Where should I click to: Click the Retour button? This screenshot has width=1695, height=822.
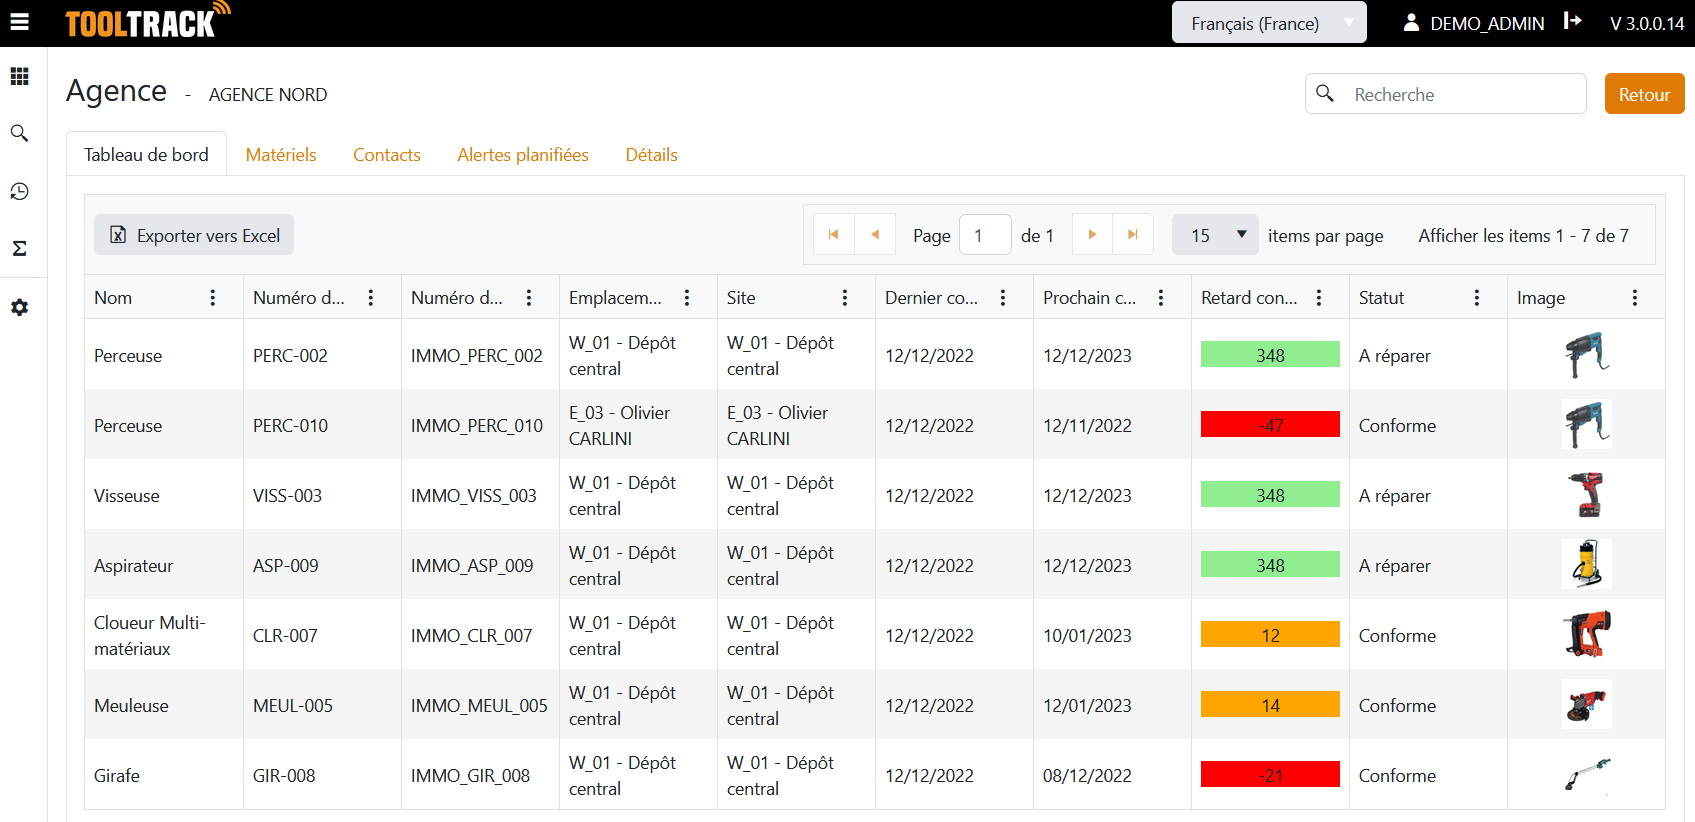[1644, 94]
